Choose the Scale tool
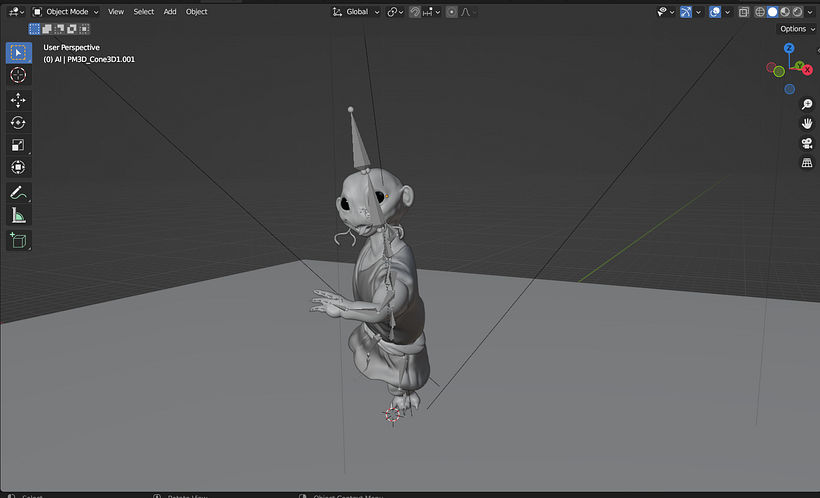 click(x=18, y=145)
